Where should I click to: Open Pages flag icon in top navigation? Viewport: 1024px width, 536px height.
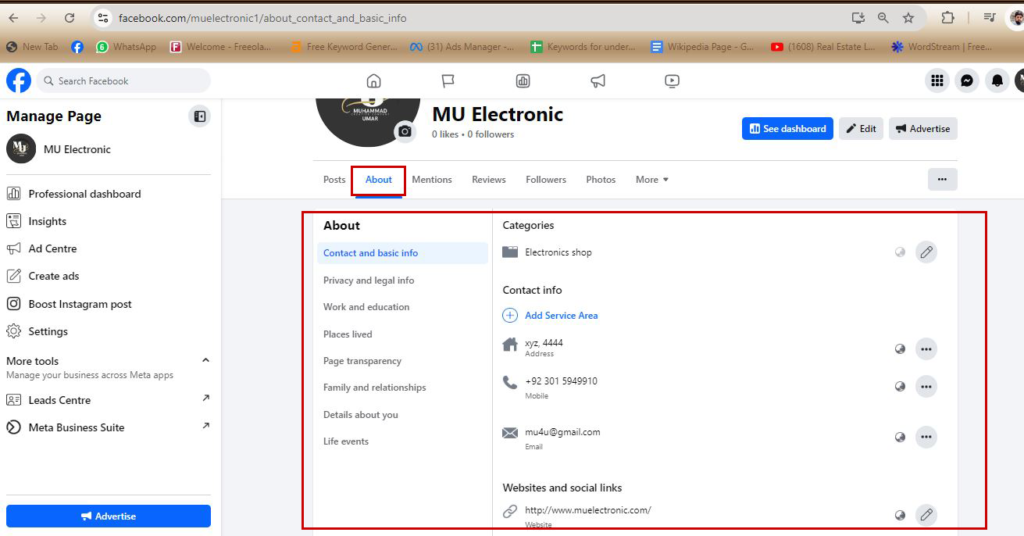point(448,81)
